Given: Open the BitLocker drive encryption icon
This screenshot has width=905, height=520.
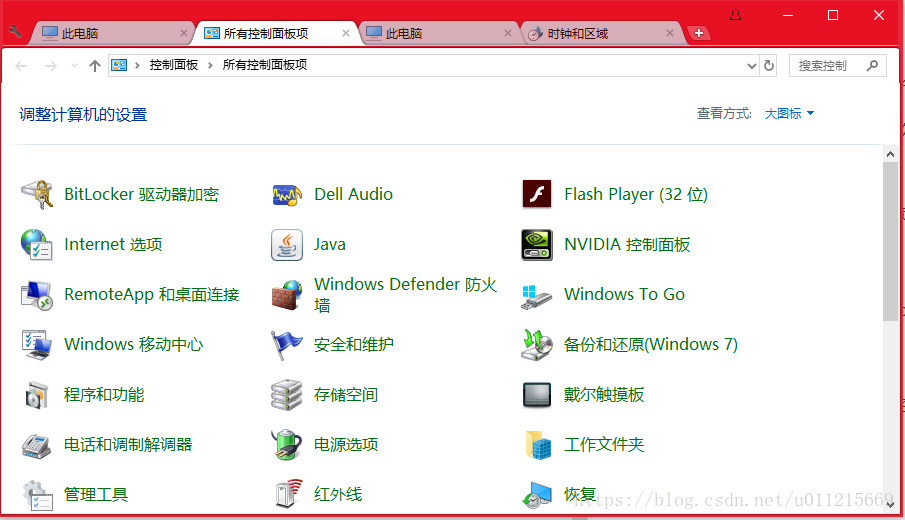Looking at the screenshot, I should 37,194.
